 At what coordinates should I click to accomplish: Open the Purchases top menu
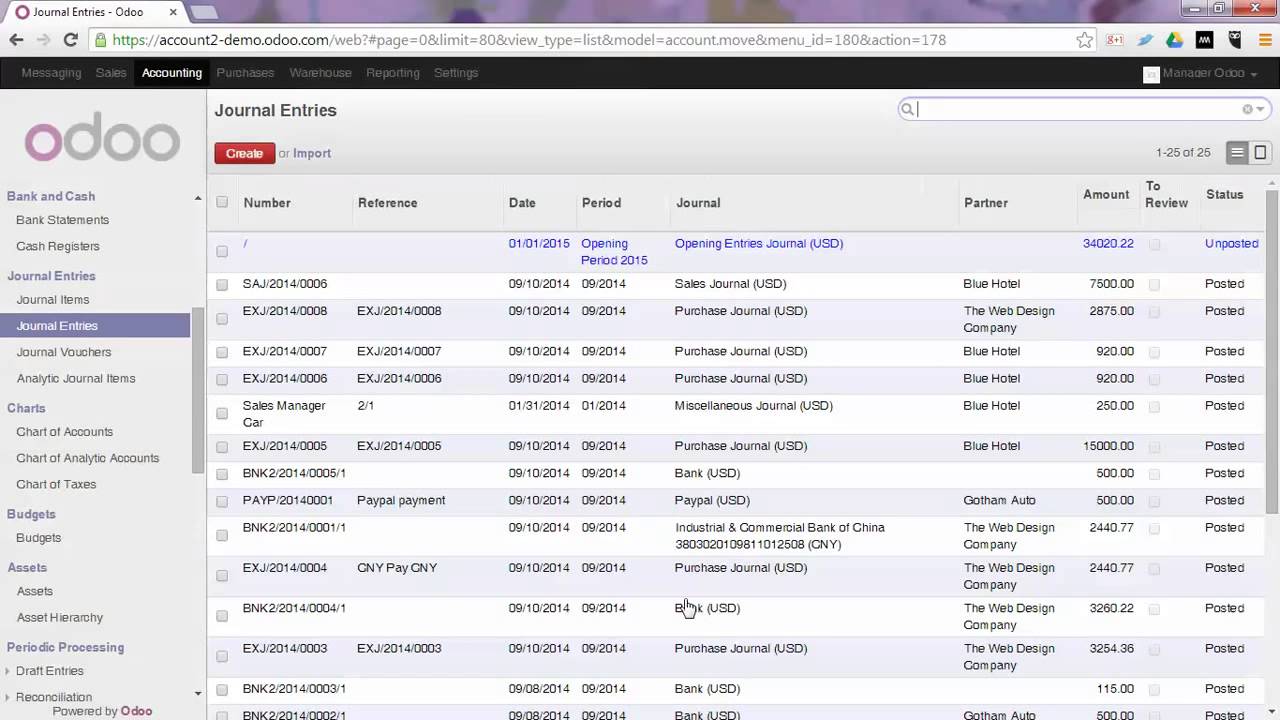pyautogui.click(x=245, y=73)
